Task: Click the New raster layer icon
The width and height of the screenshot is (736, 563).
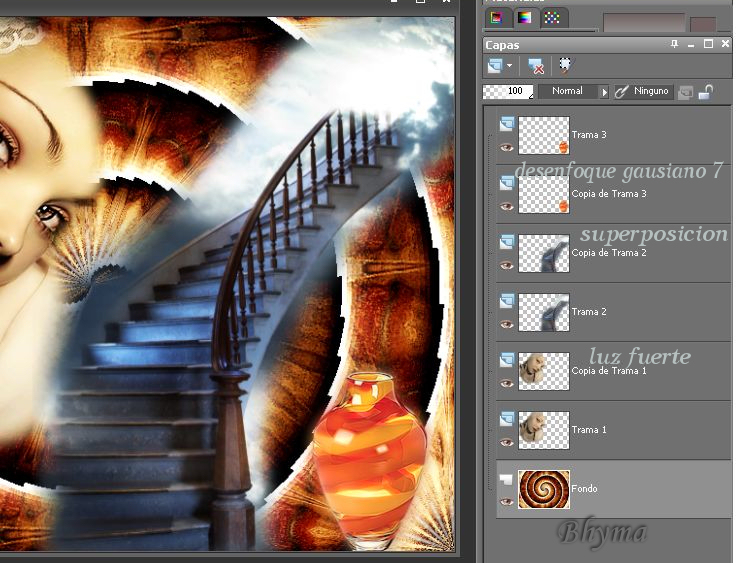Action: (x=495, y=66)
